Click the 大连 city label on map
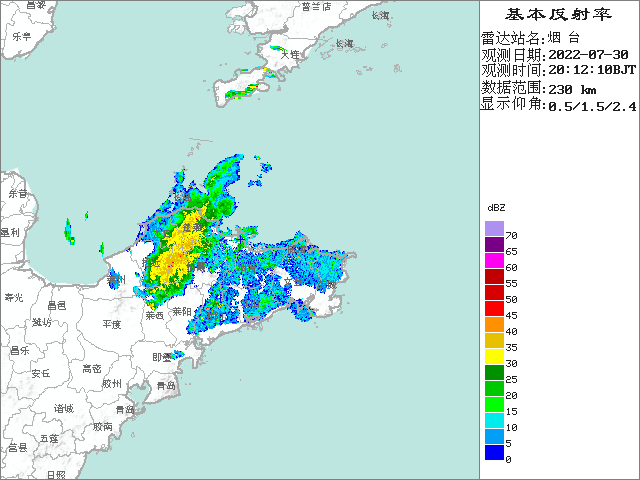The image size is (640, 480). (290, 54)
